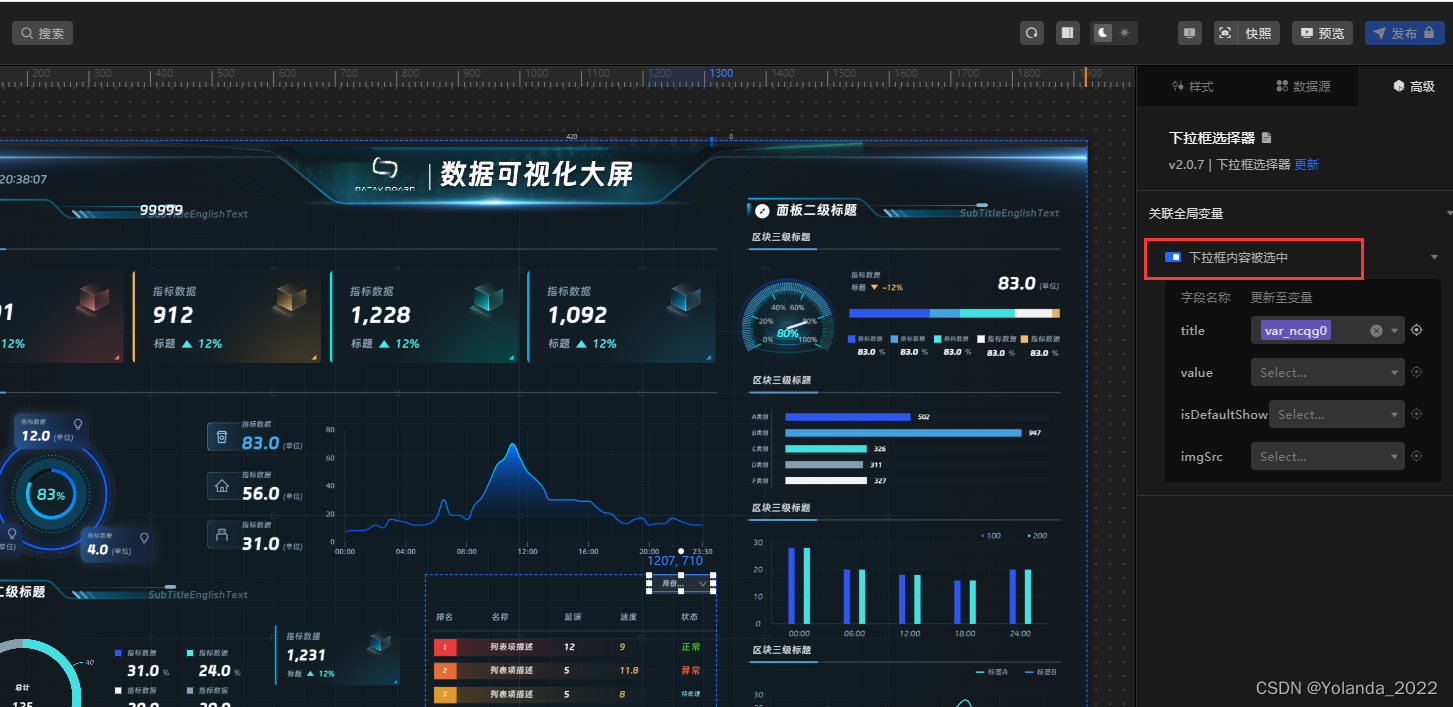The width and height of the screenshot is (1453, 707).
Task: Open the isDefaultShow Select dropdown
Action: click(x=1336, y=414)
